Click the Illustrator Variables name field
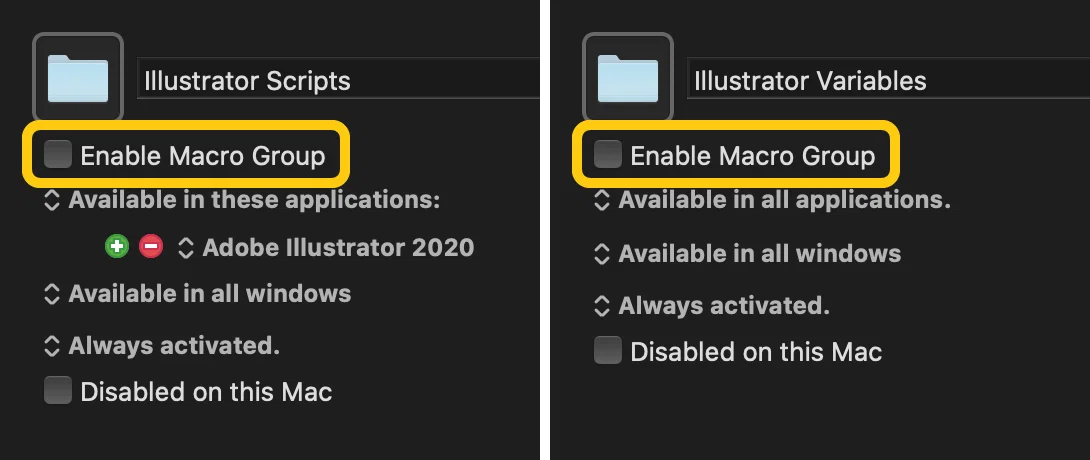The height and width of the screenshot is (460, 1090). pyautogui.click(x=888, y=79)
